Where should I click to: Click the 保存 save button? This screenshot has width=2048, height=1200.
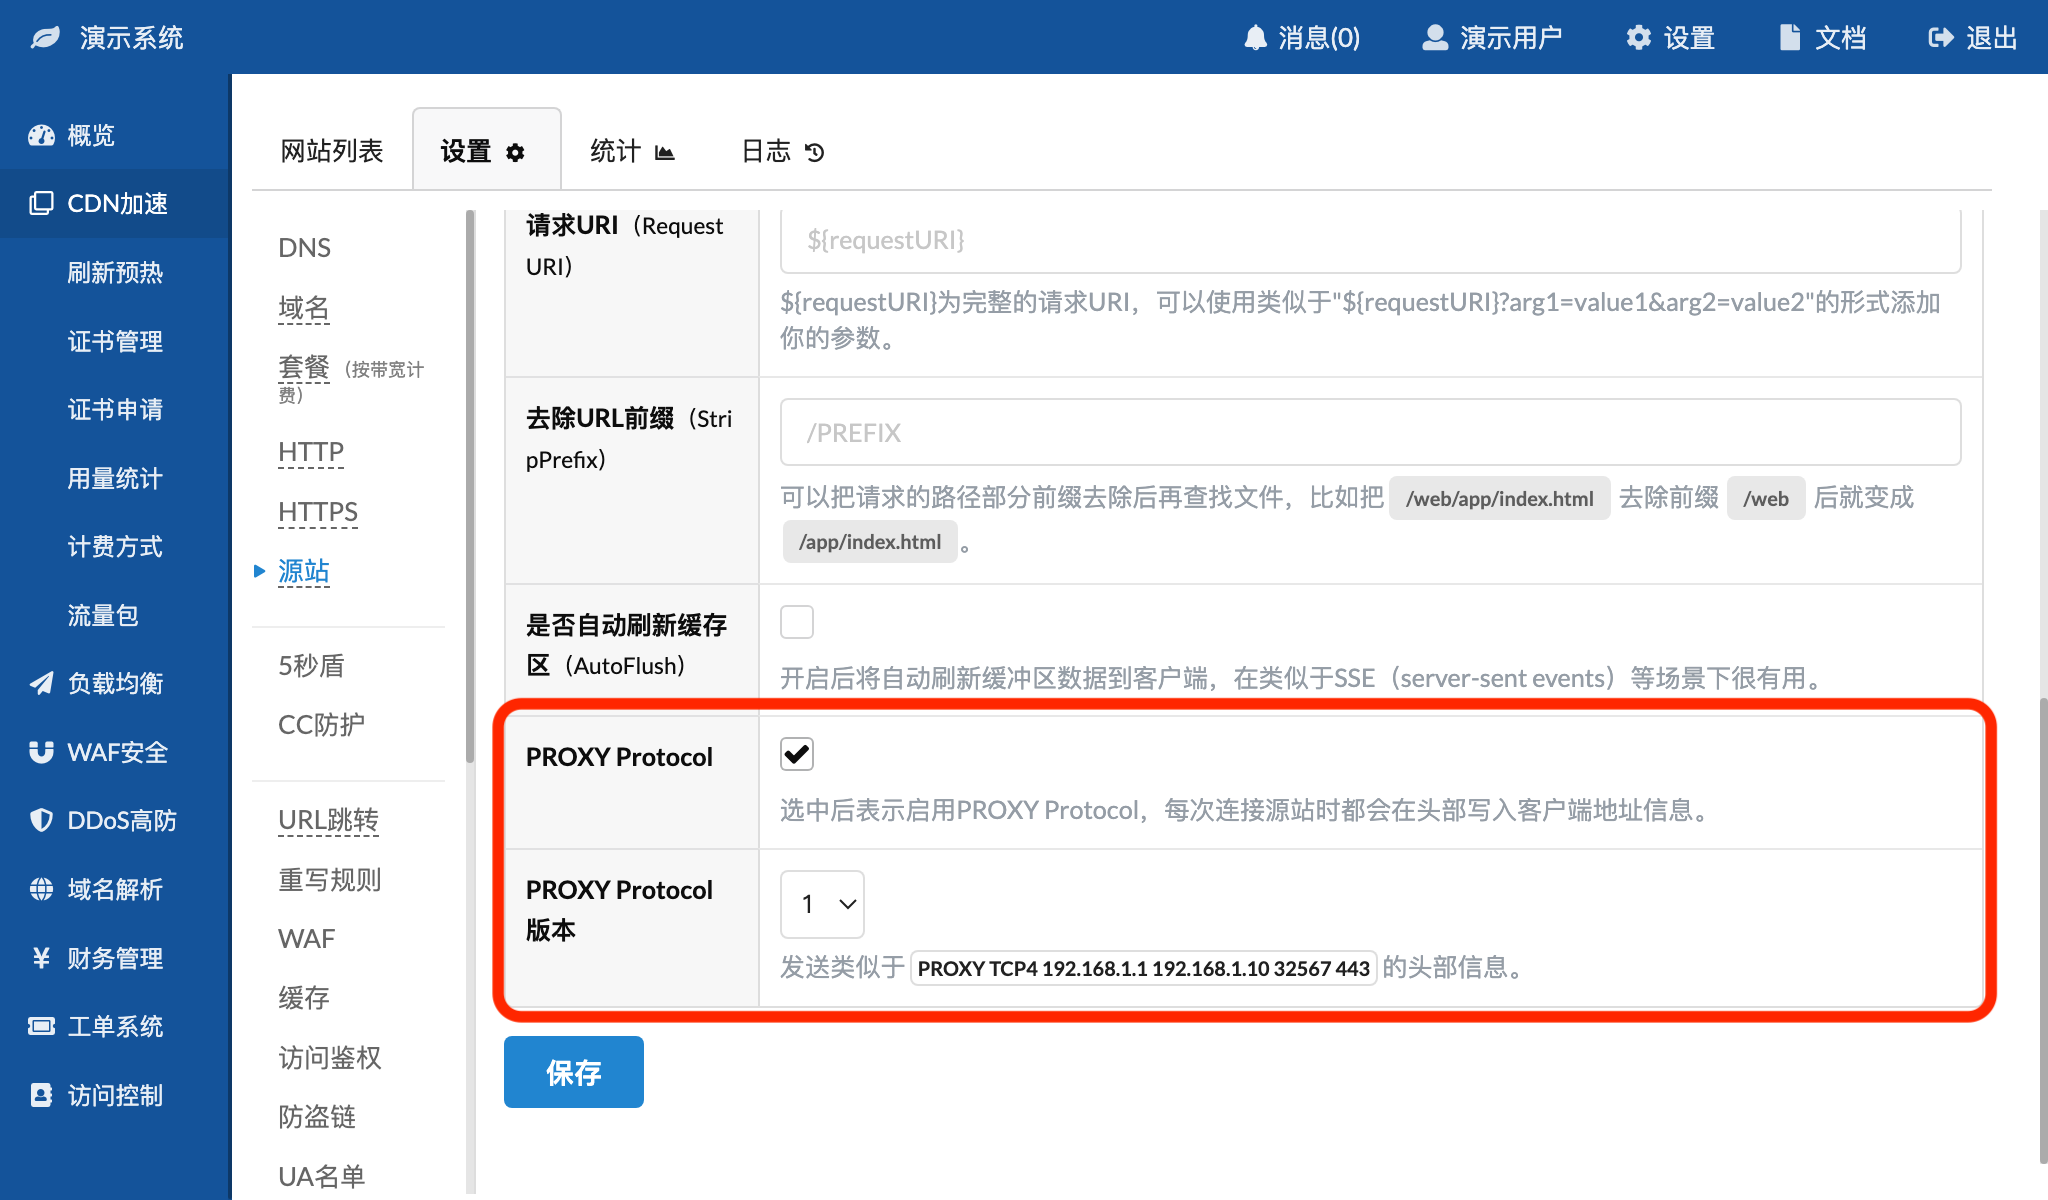pos(573,1072)
